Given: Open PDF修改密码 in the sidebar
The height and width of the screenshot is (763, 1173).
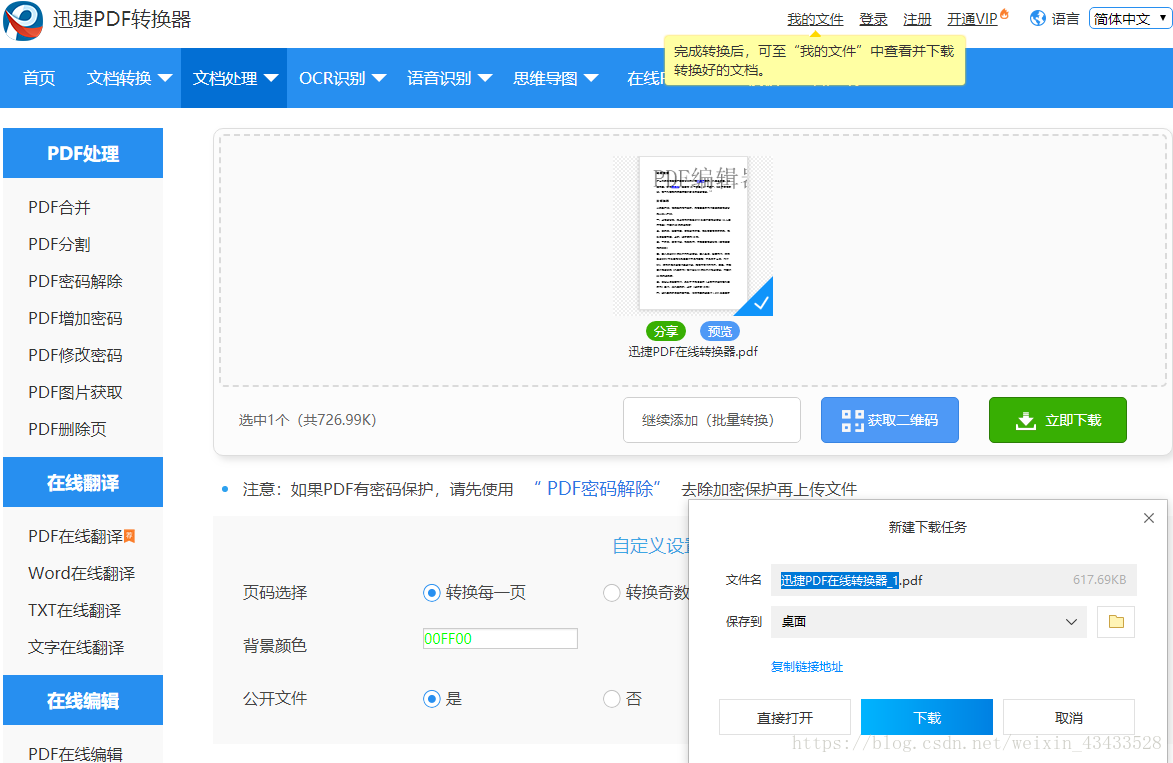Looking at the screenshot, I should [76, 355].
